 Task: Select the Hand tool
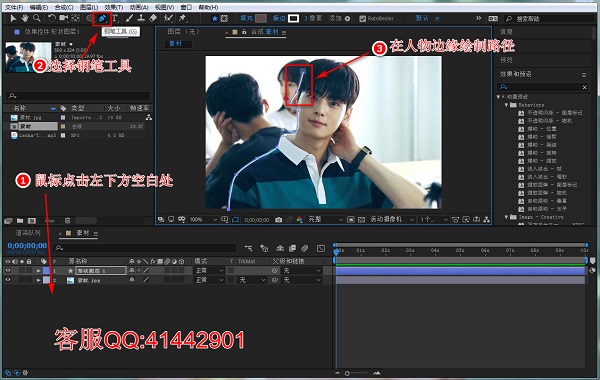25,18
